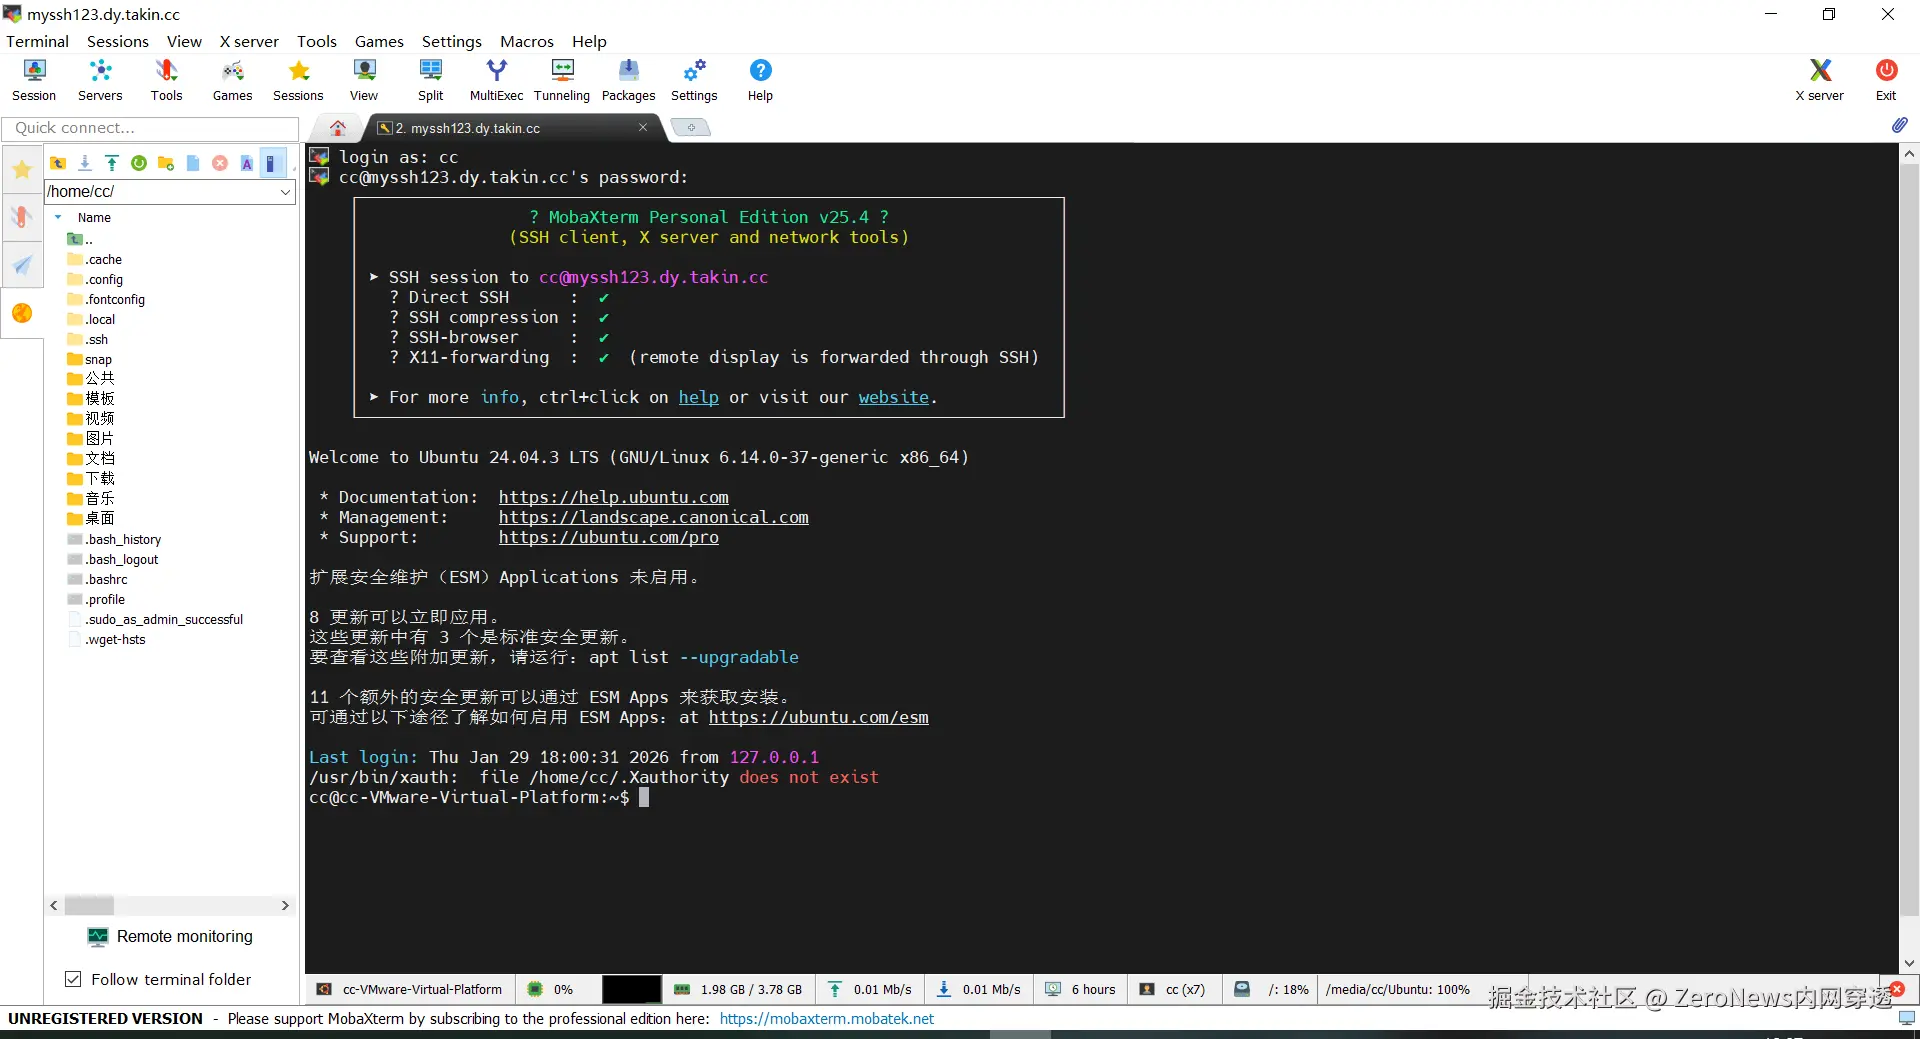Toggle the highlighted dark blue SFTP toolbar button
Viewport: 1920px width, 1039px height.
tap(272, 163)
